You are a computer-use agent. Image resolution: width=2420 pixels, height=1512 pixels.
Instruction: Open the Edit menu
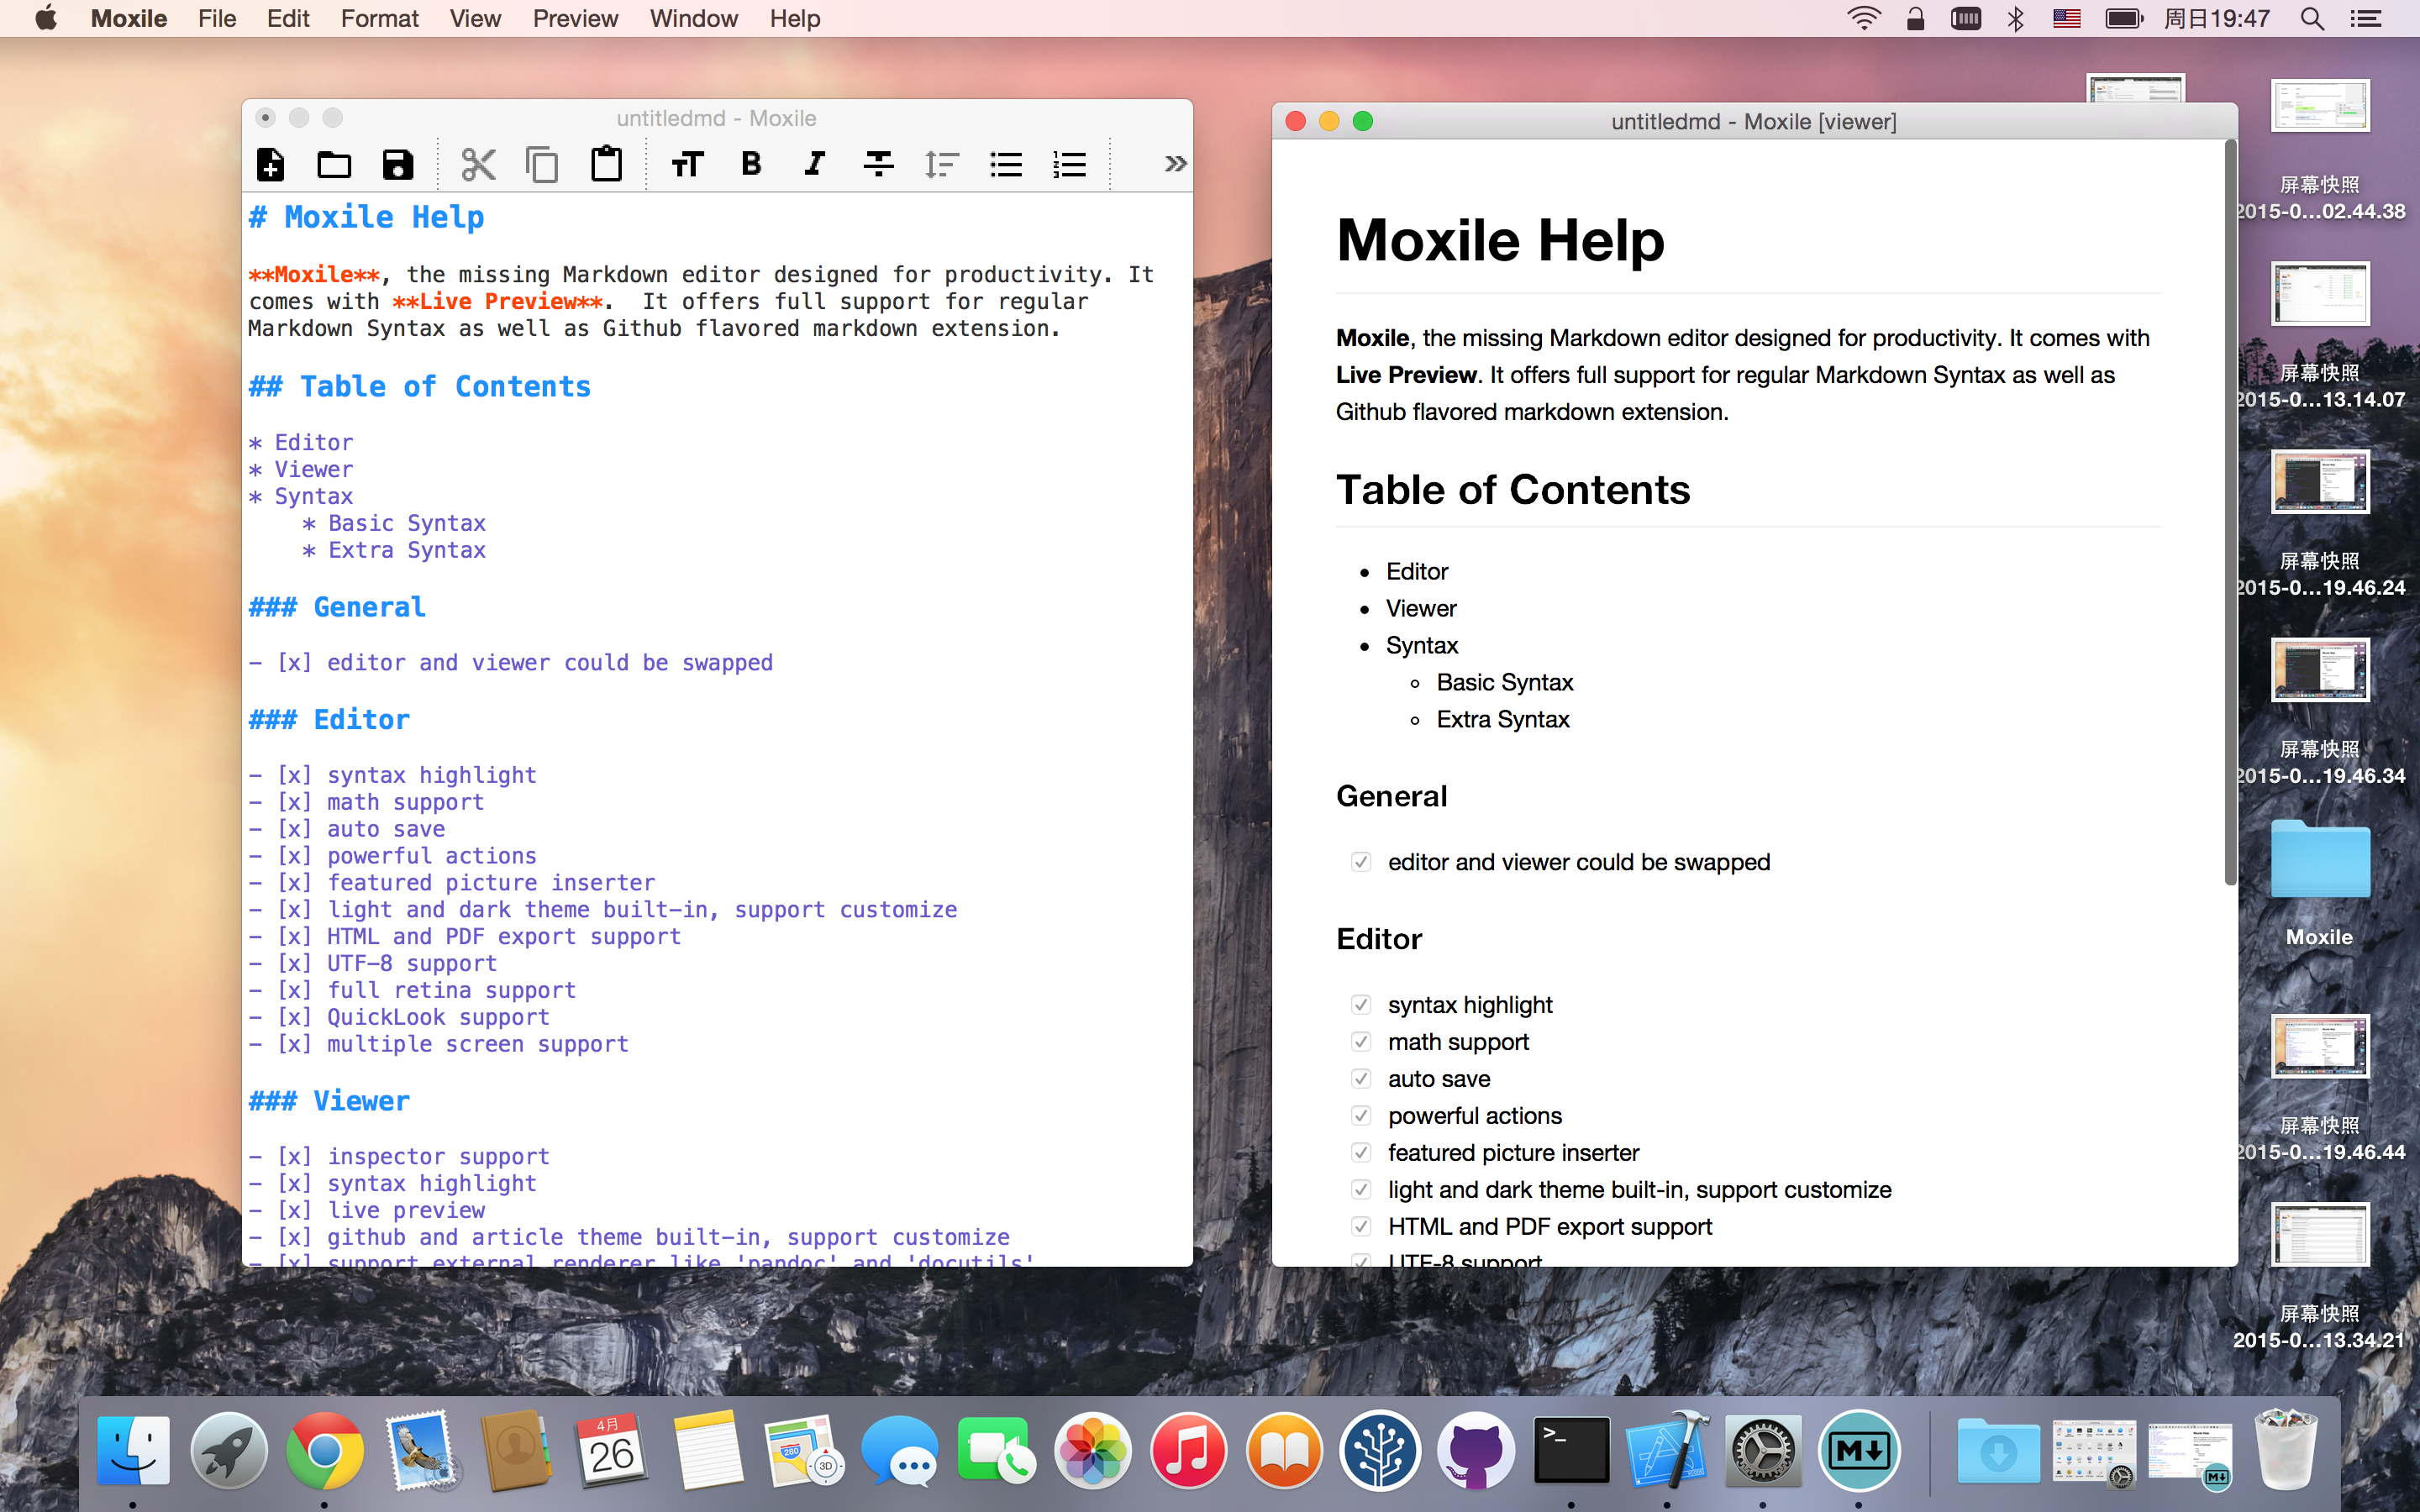[288, 18]
